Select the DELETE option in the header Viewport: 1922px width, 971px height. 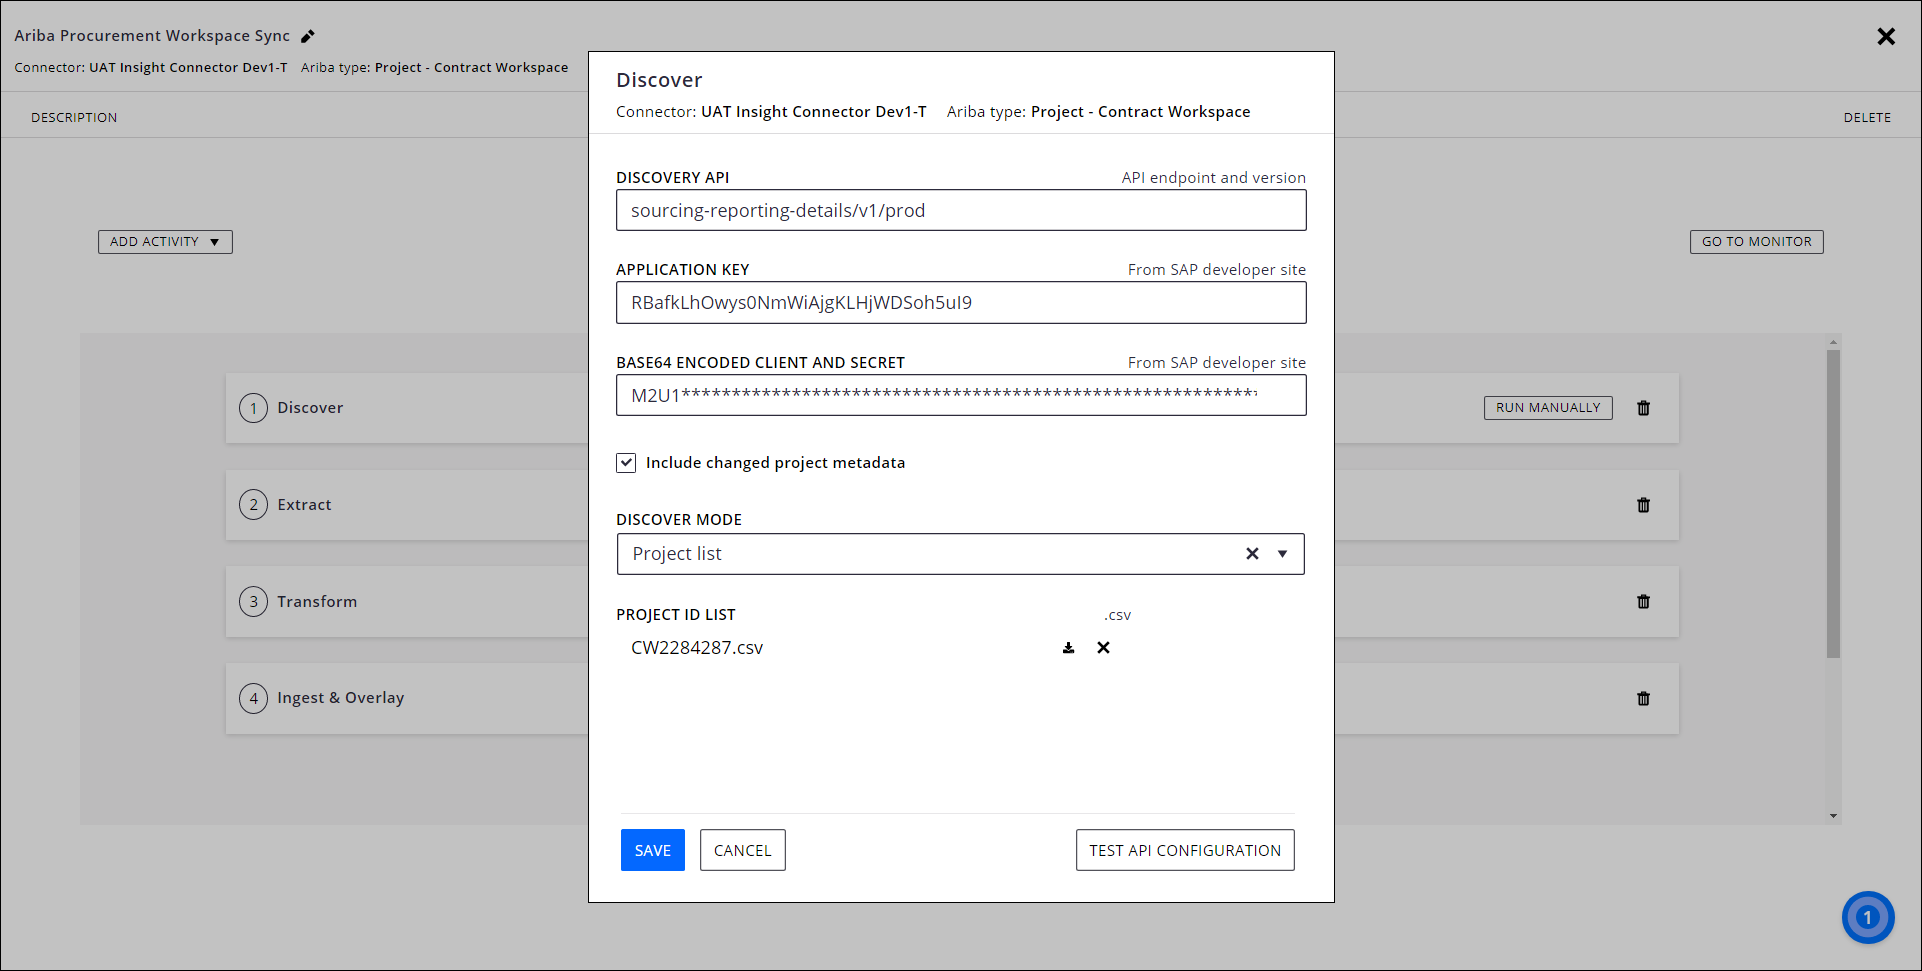1867,117
